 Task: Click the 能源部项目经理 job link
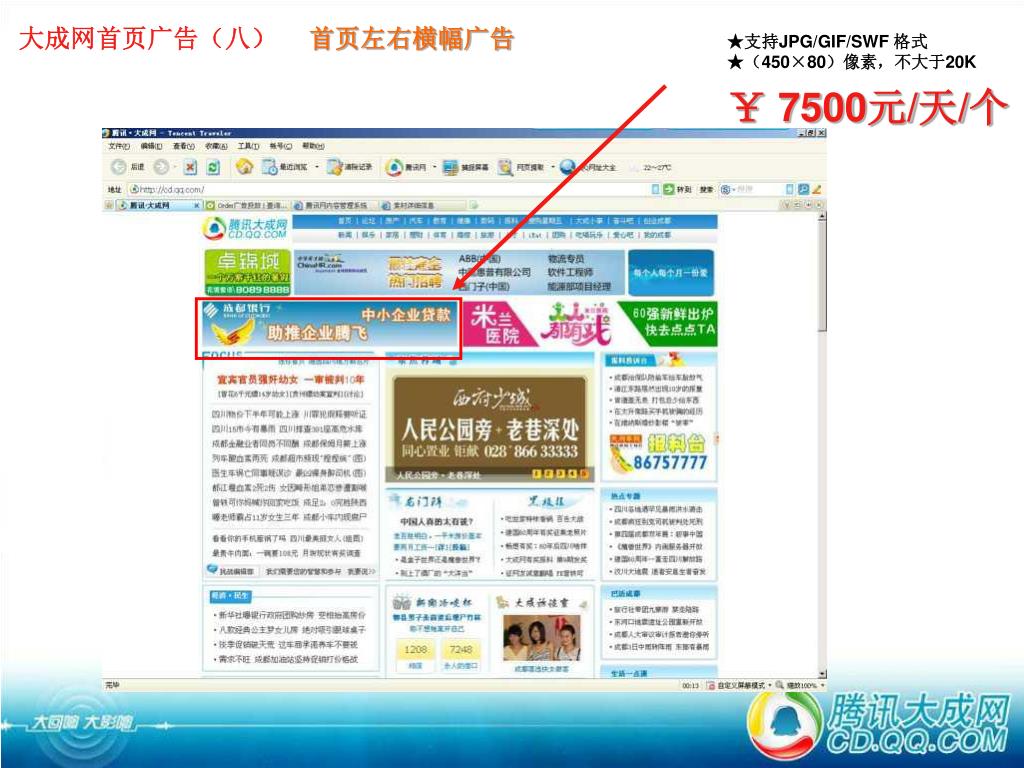coord(579,286)
